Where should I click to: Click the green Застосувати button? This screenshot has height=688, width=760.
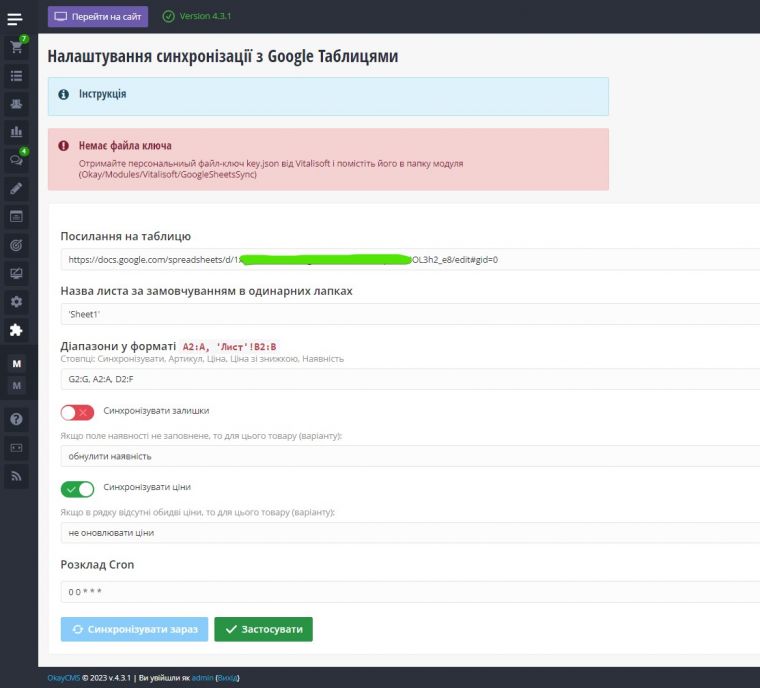coord(263,629)
